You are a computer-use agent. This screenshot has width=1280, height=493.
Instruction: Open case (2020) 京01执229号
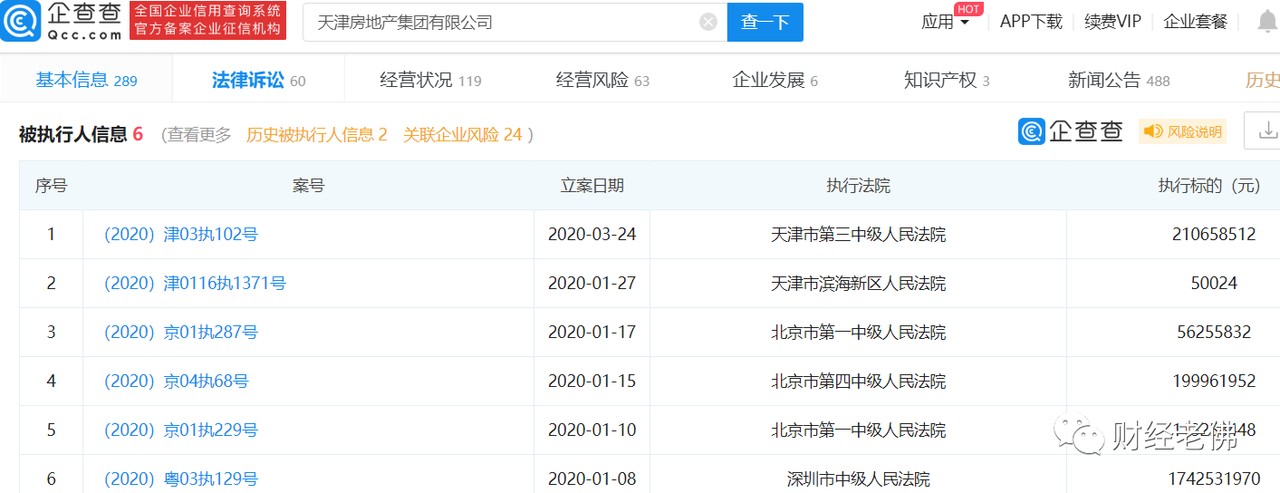(181, 430)
